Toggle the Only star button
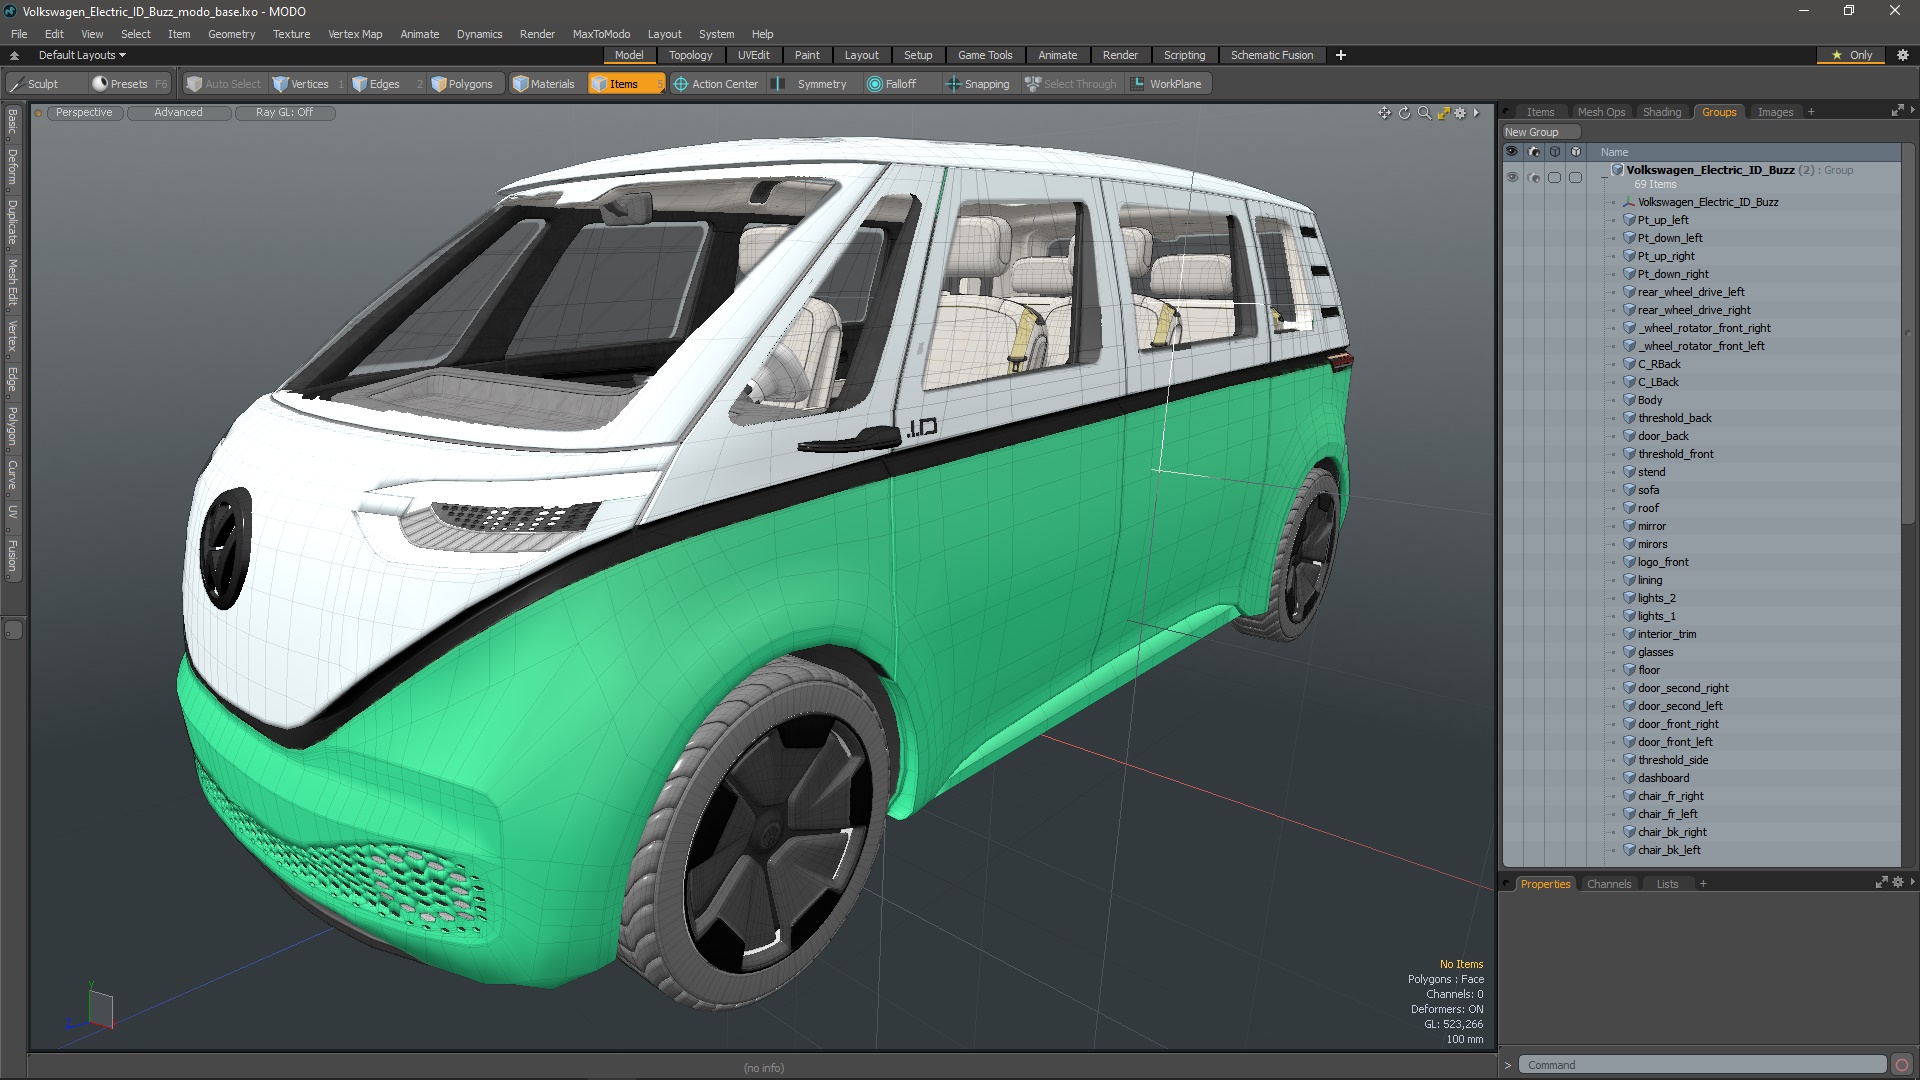The height and width of the screenshot is (1080, 1920). click(1851, 55)
